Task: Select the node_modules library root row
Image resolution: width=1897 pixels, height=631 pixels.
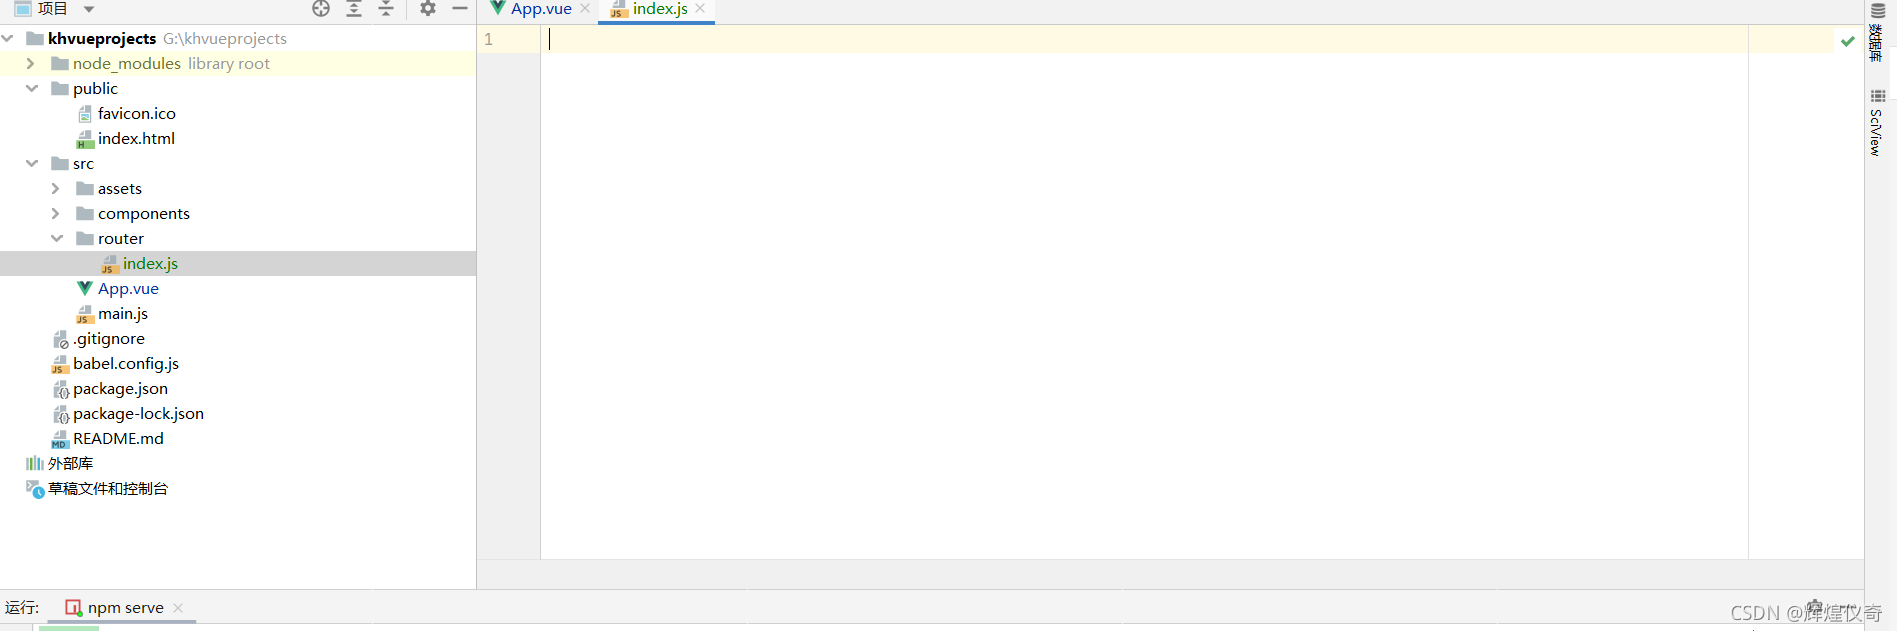Action: pyautogui.click(x=238, y=63)
